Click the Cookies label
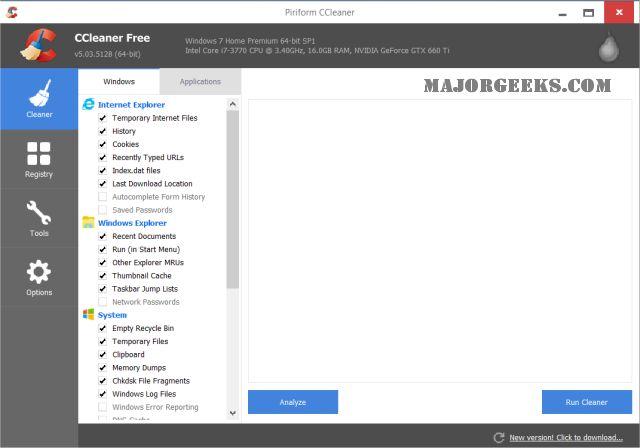This screenshot has height=448, width=640. click(126, 144)
